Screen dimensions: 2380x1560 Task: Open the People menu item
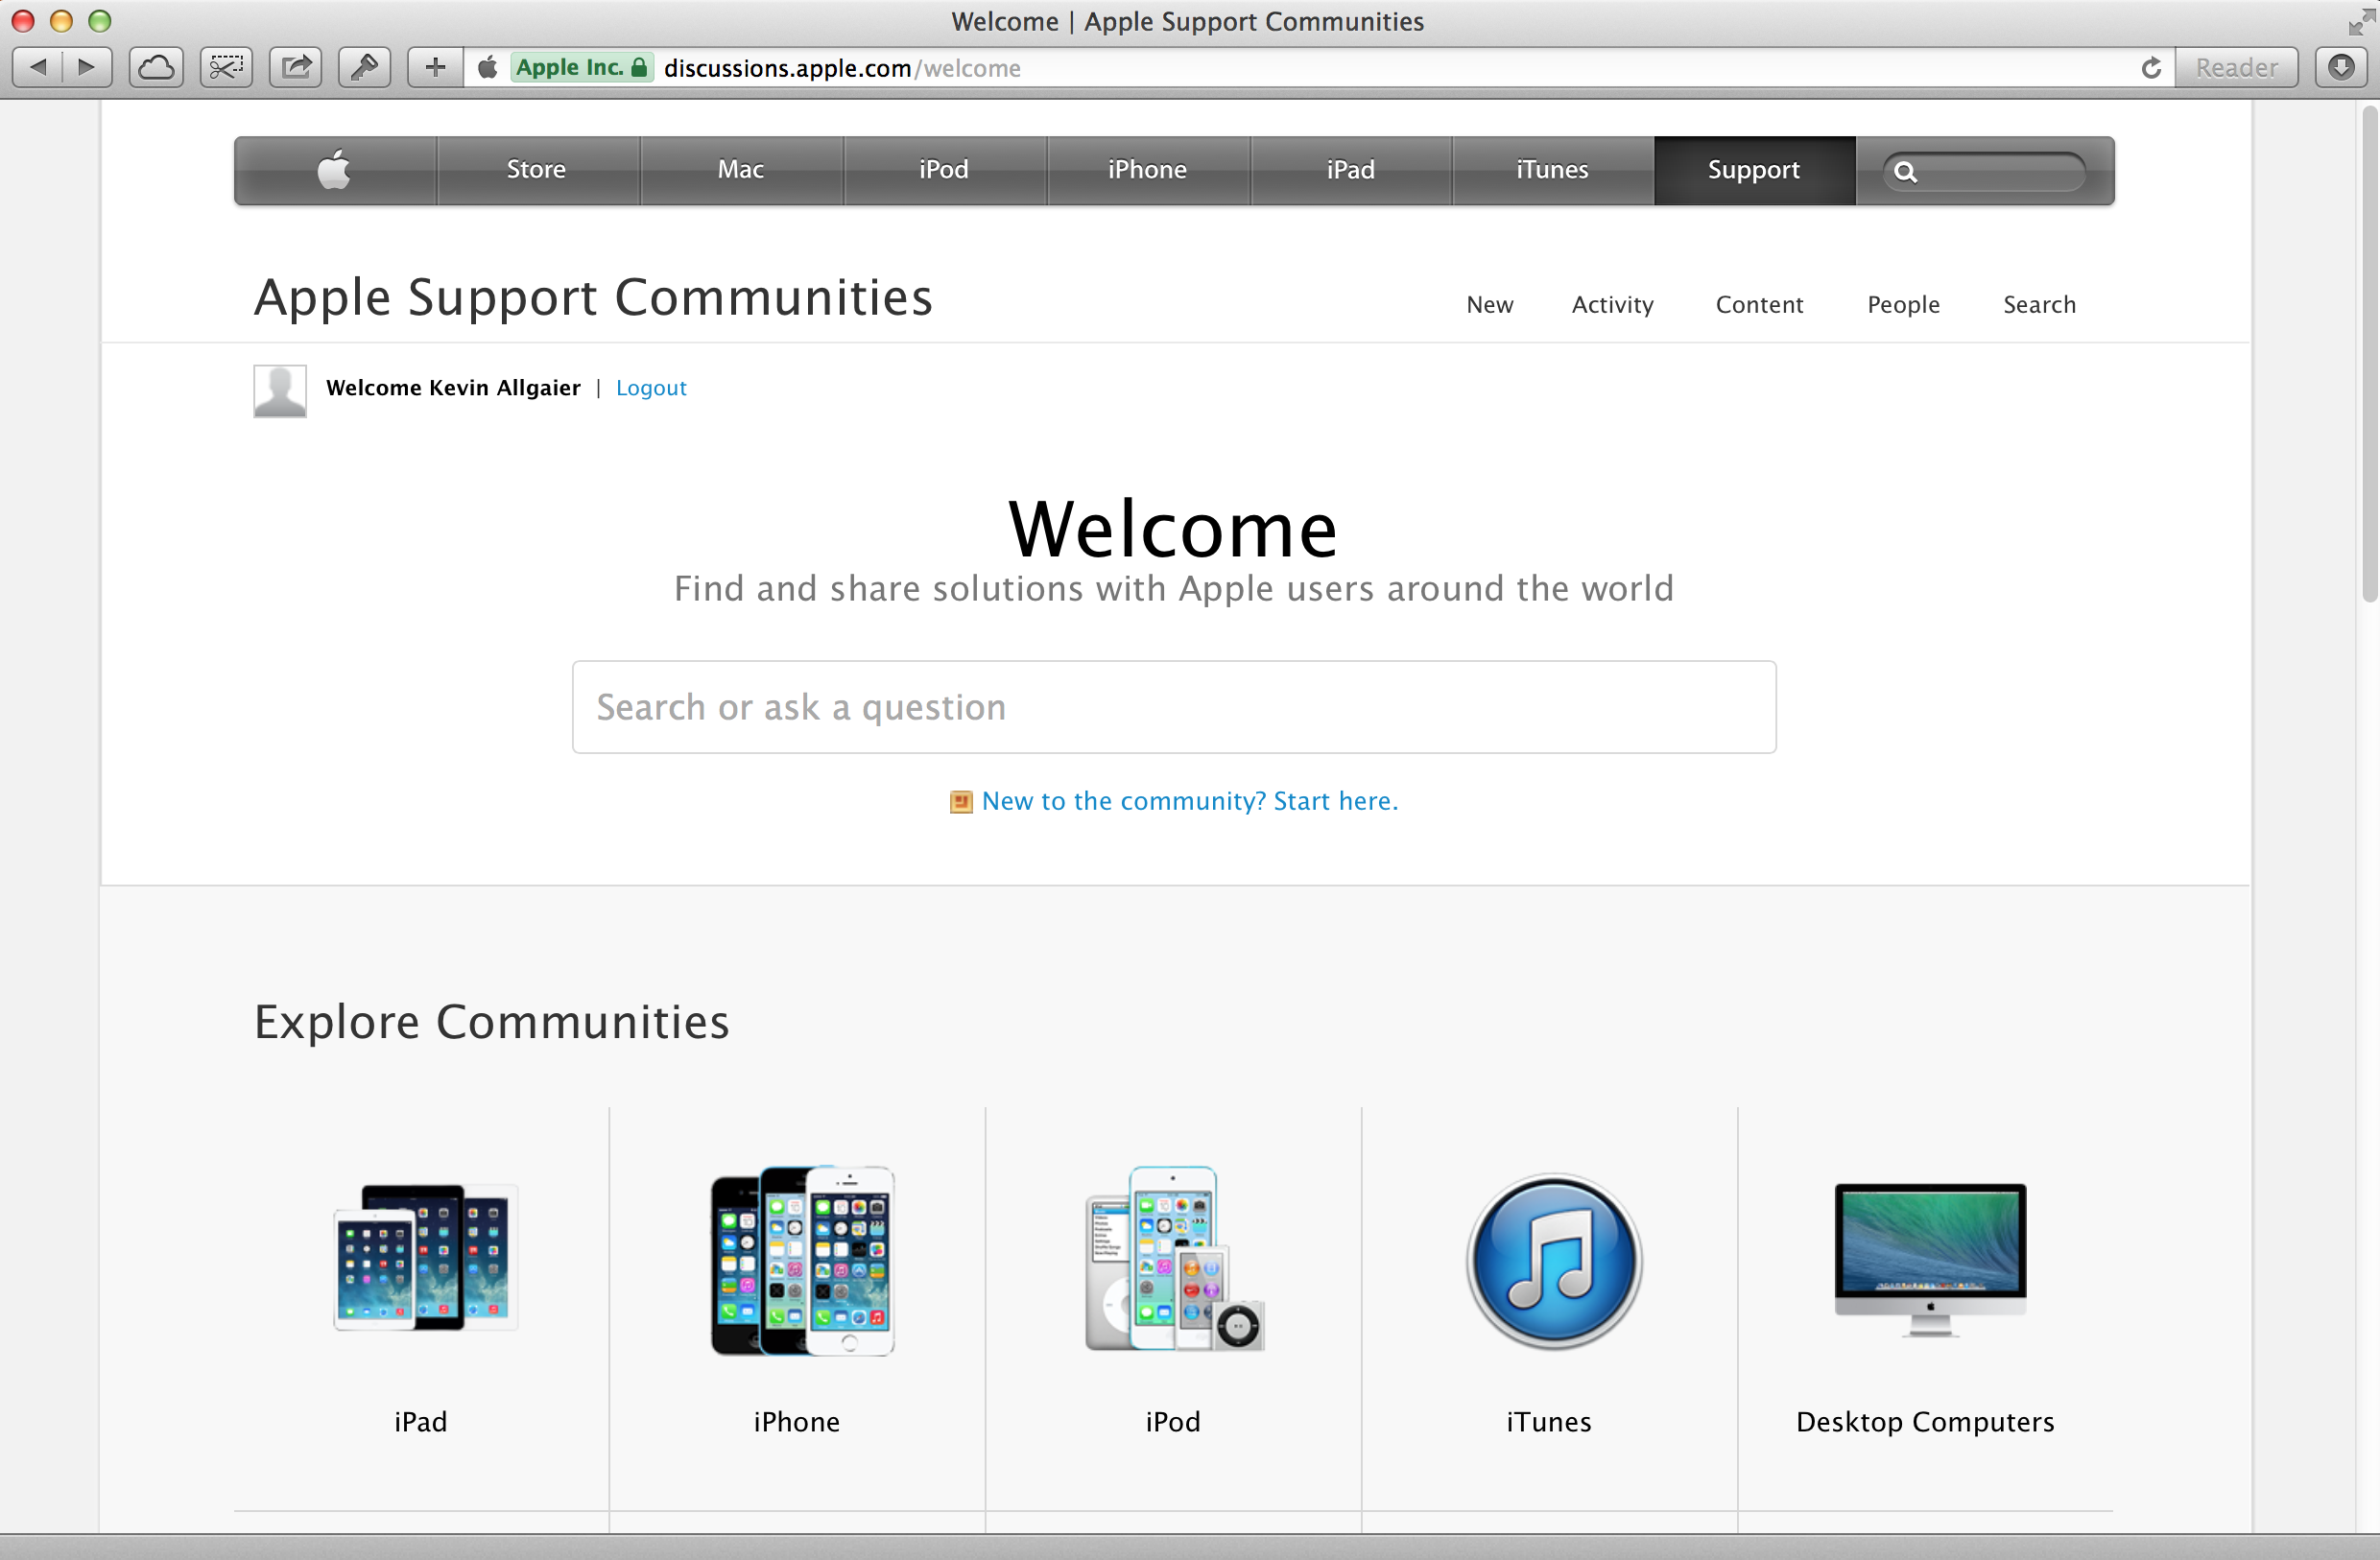coord(1903,305)
